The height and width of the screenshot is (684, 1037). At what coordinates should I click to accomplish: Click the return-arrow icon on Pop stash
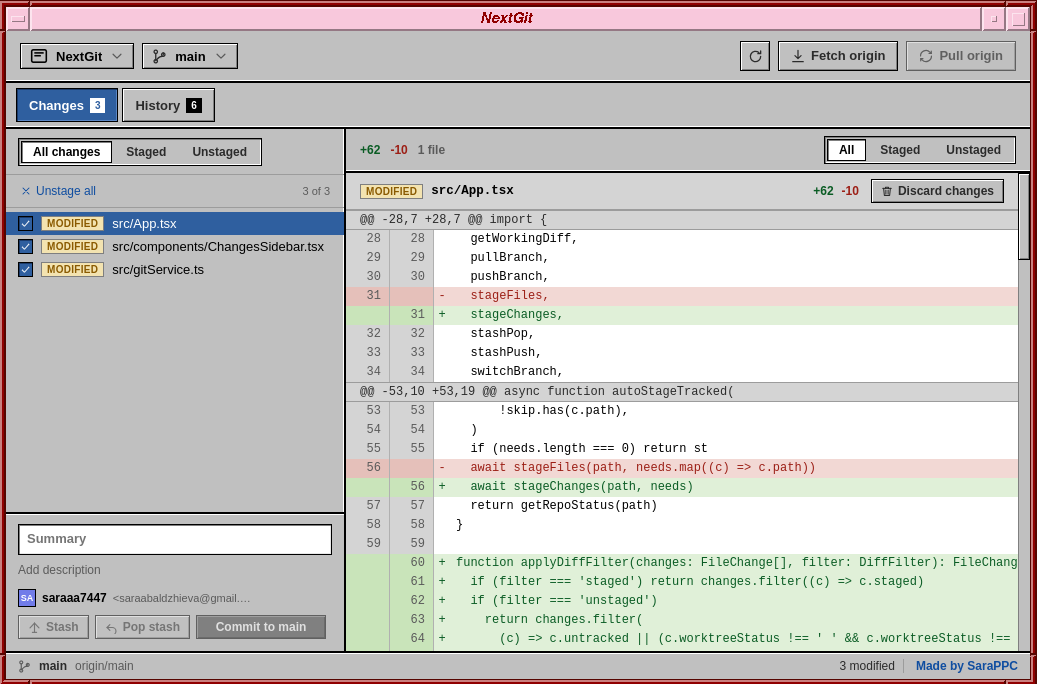tap(111, 627)
